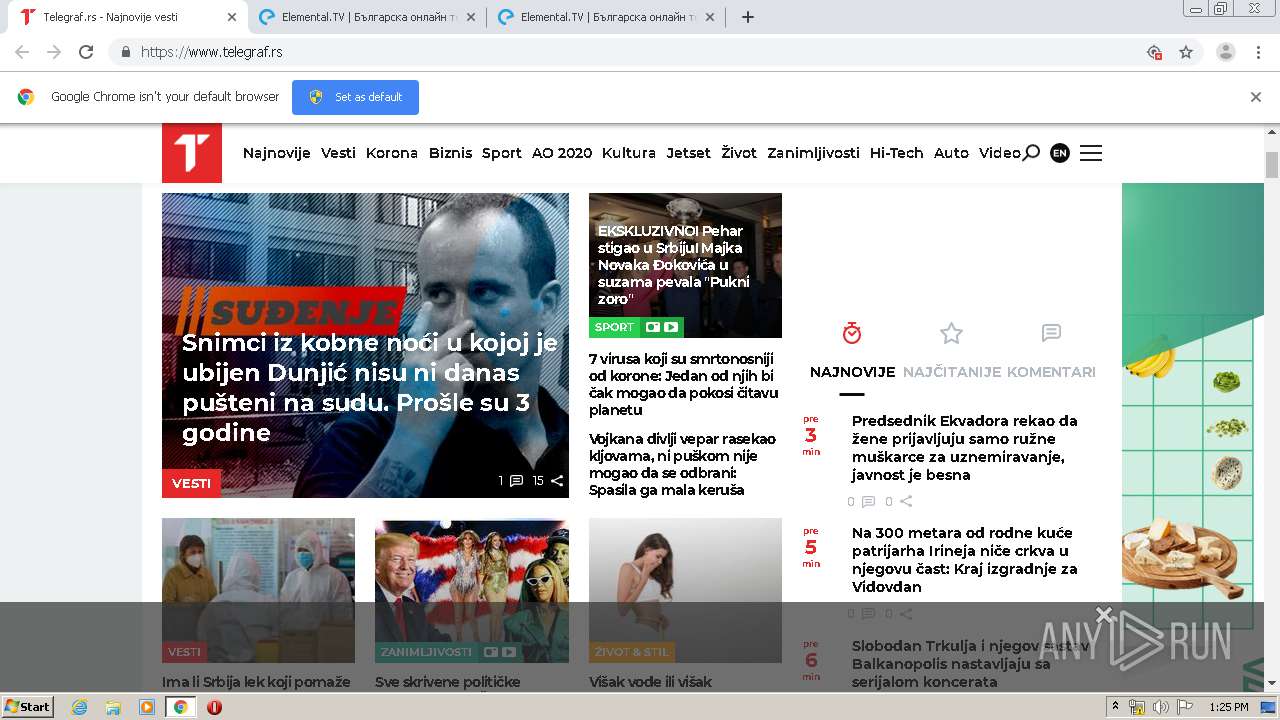Click the red VESTI tag on main story

pos(191,483)
